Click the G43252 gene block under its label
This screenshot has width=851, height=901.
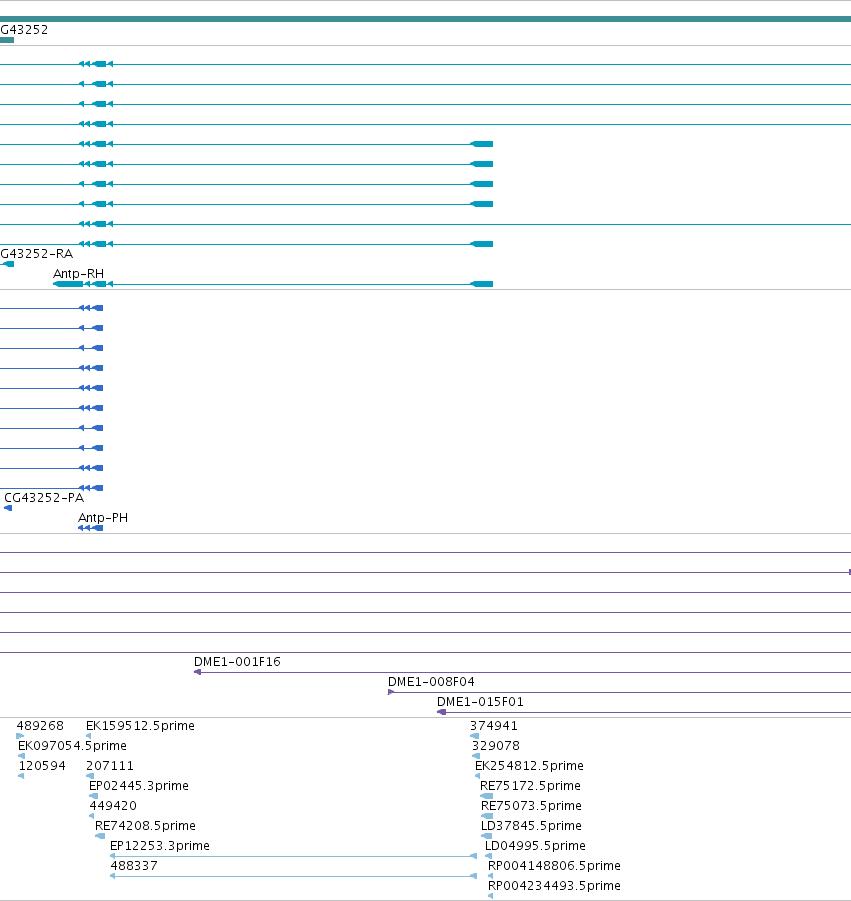(7, 40)
